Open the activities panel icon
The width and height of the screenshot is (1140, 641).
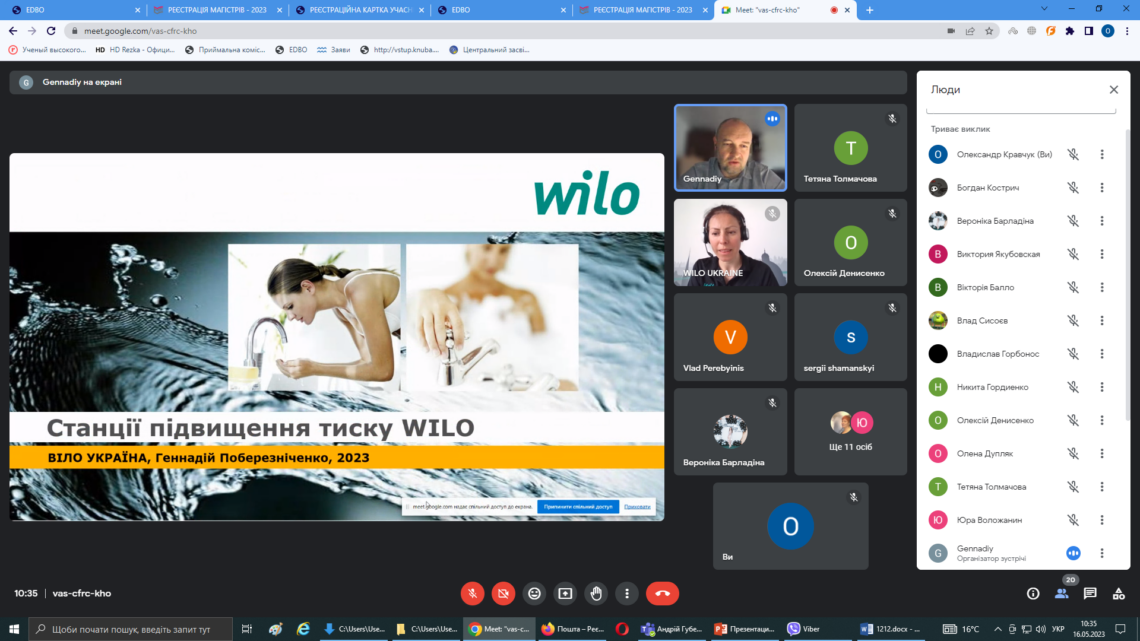(1118, 594)
